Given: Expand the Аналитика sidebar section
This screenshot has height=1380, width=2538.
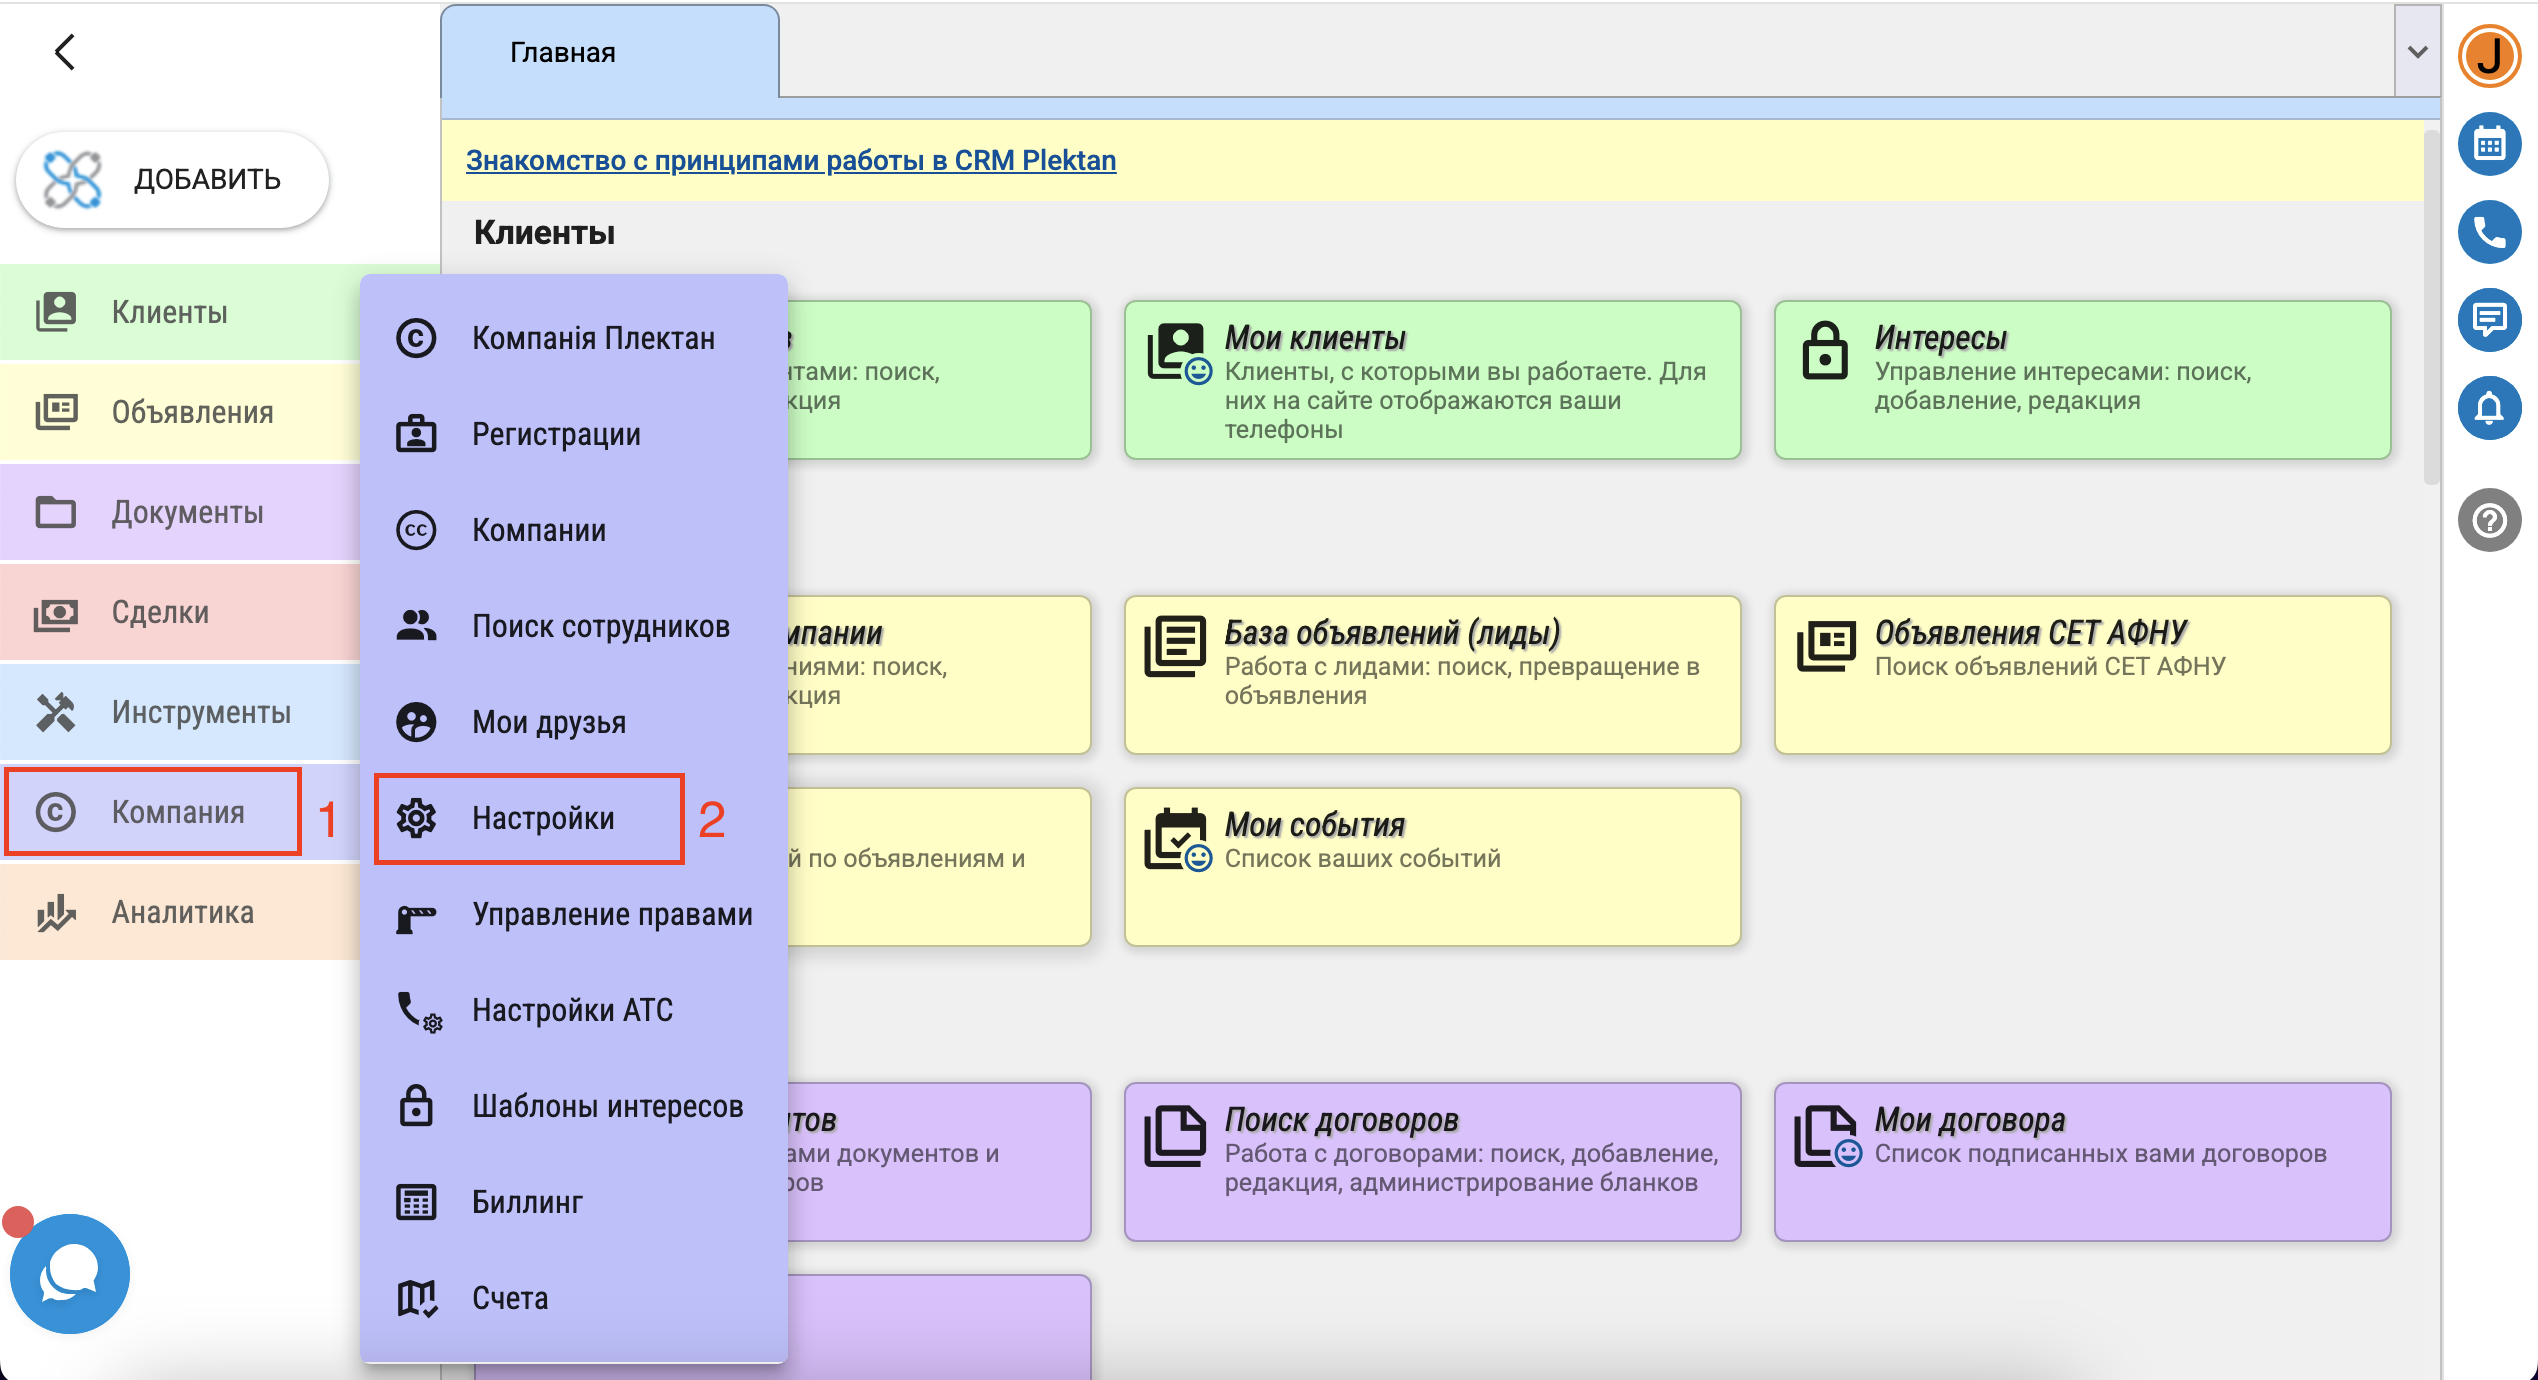Looking at the screenshot, I should [x=182, y=912].
